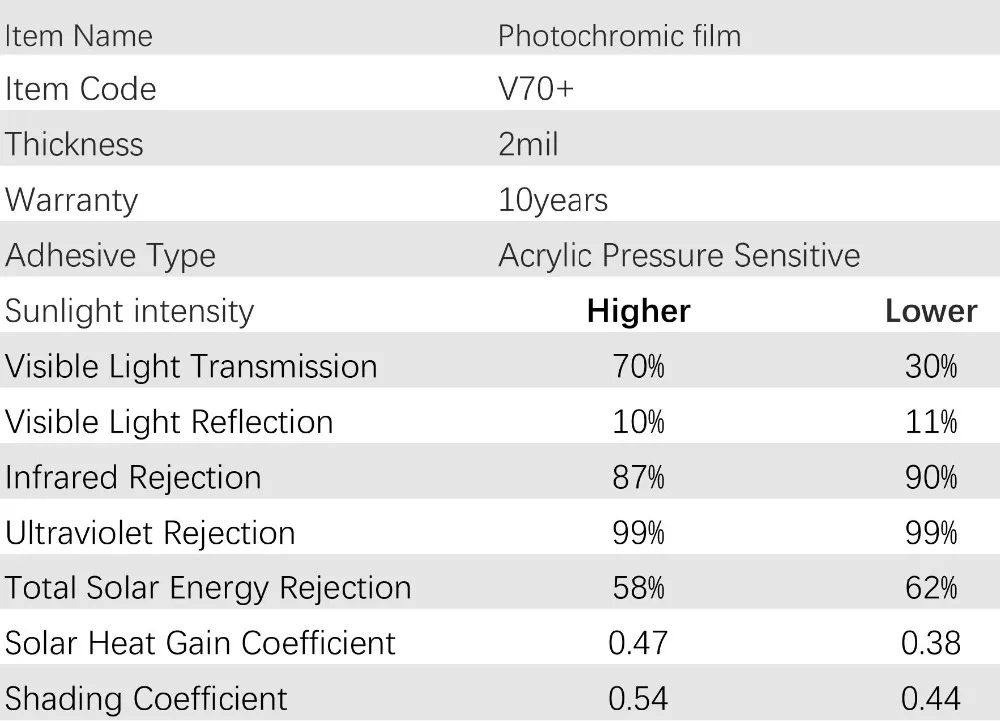
Task: Click the Ultraviolet Rejection row label
Action: [150, 534]
